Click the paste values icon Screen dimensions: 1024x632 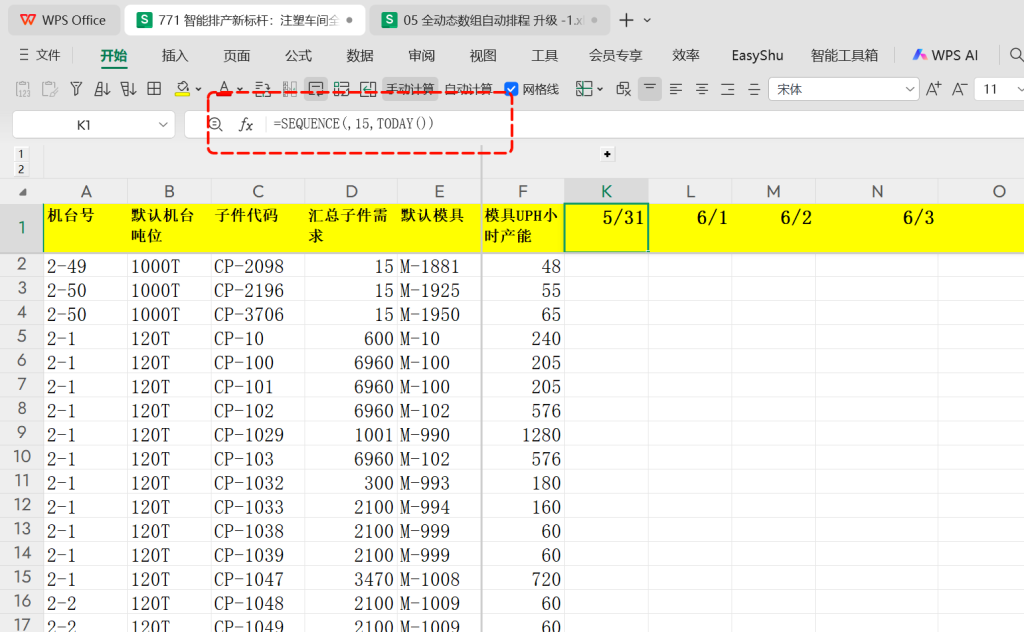click(23, 89)
